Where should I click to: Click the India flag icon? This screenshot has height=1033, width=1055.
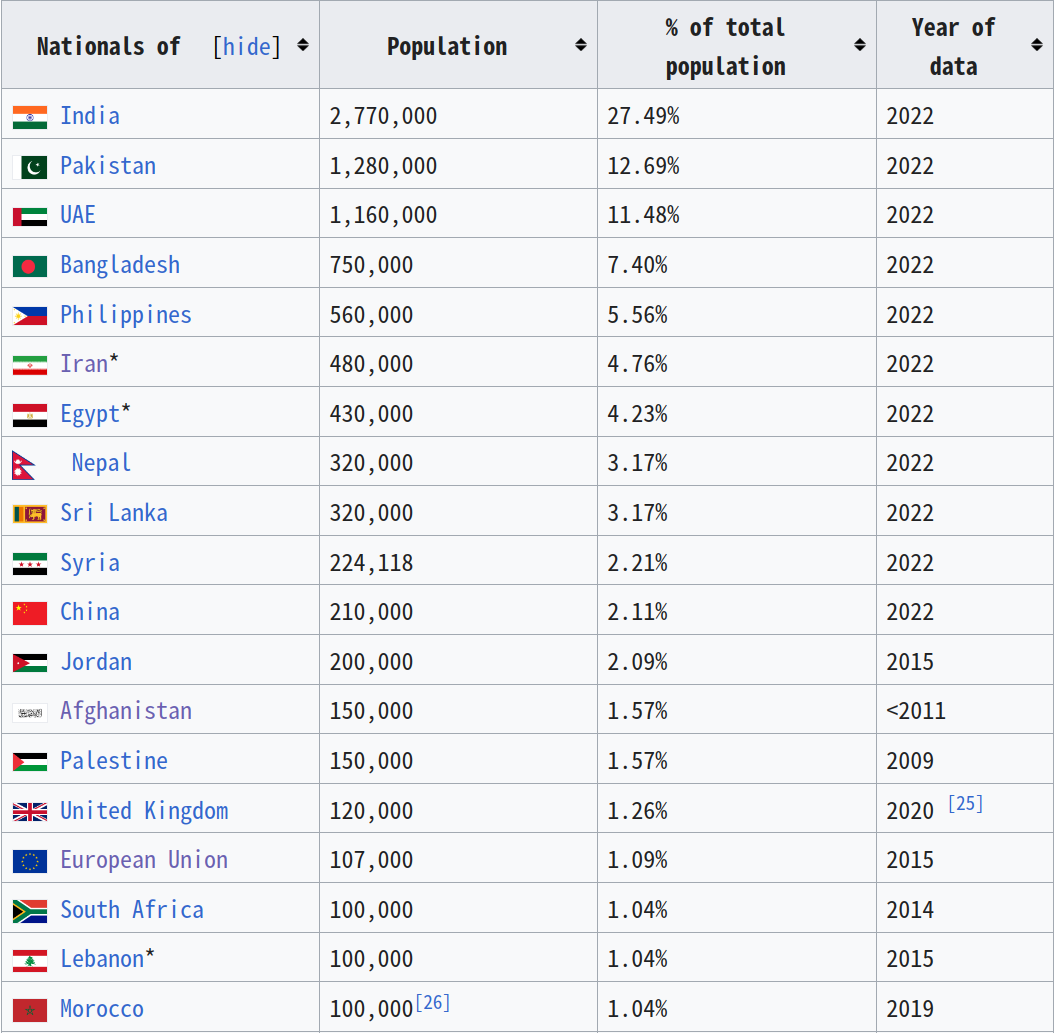point(30,117)
